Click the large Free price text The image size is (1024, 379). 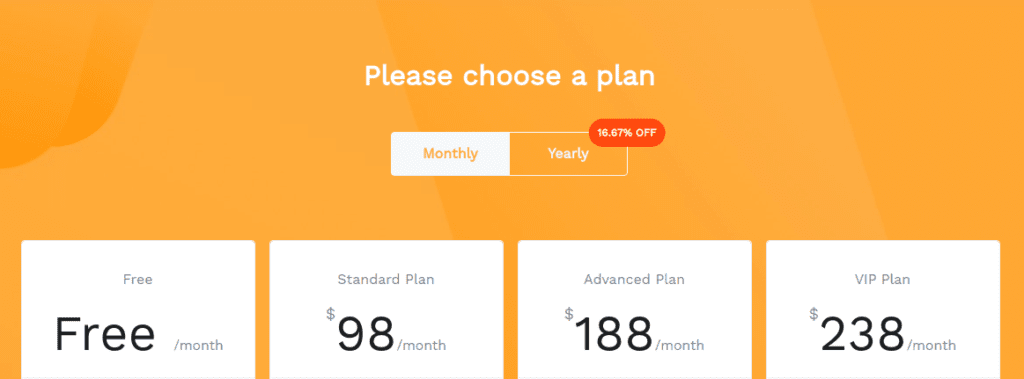coord(104,334)
